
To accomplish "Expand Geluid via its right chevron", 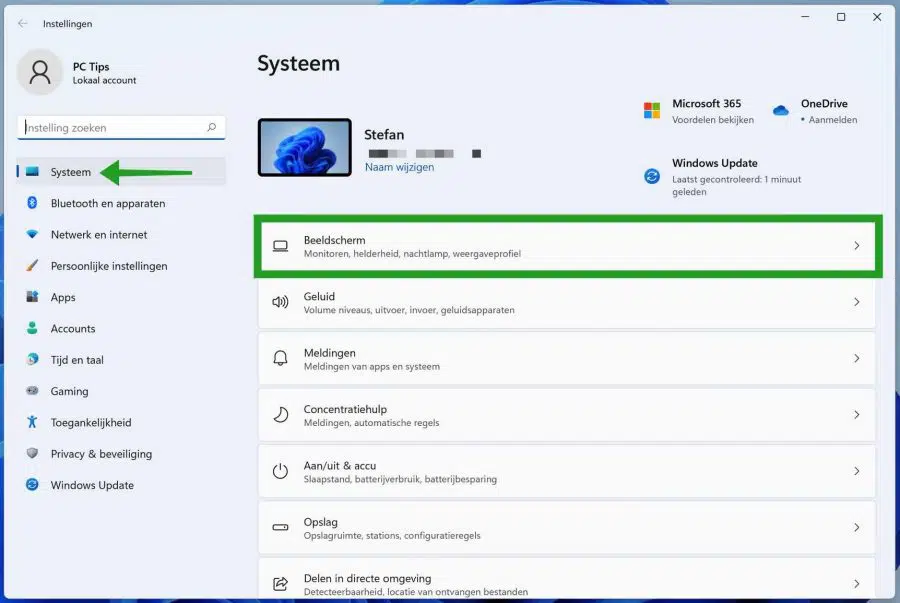I will pos(856,302).
